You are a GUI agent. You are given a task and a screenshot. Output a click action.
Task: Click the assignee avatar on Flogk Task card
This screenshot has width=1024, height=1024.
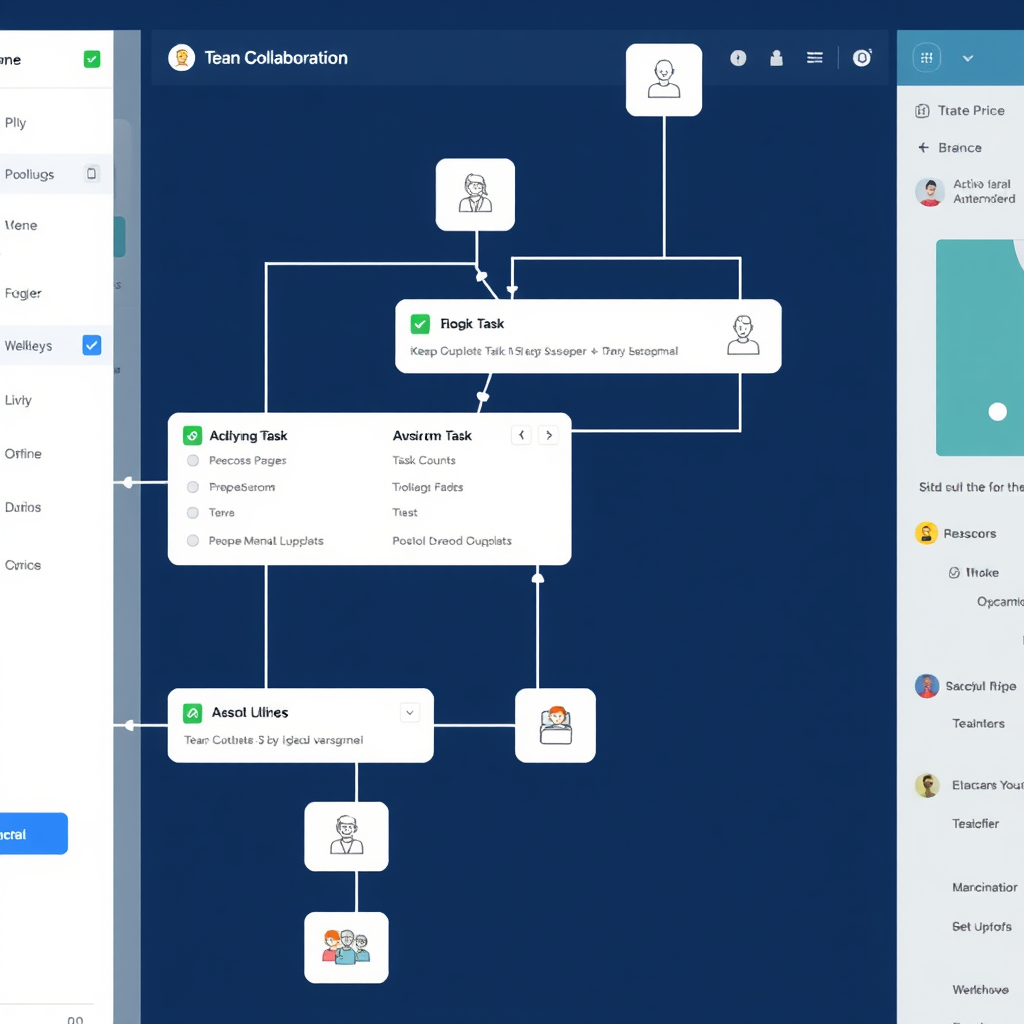742,336
